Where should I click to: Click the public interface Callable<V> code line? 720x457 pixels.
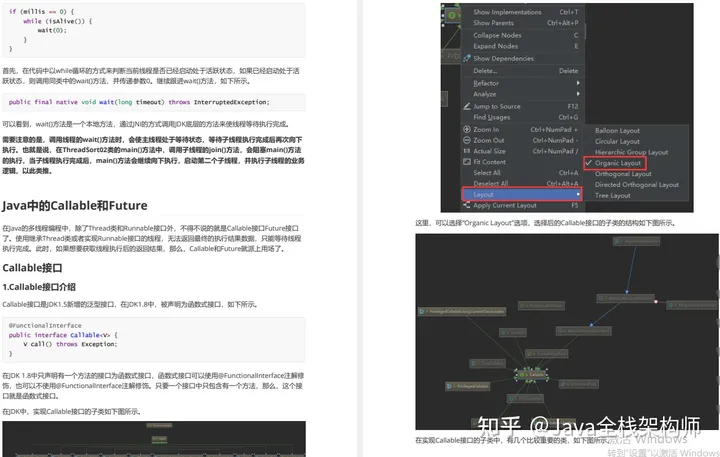point(63,335)
